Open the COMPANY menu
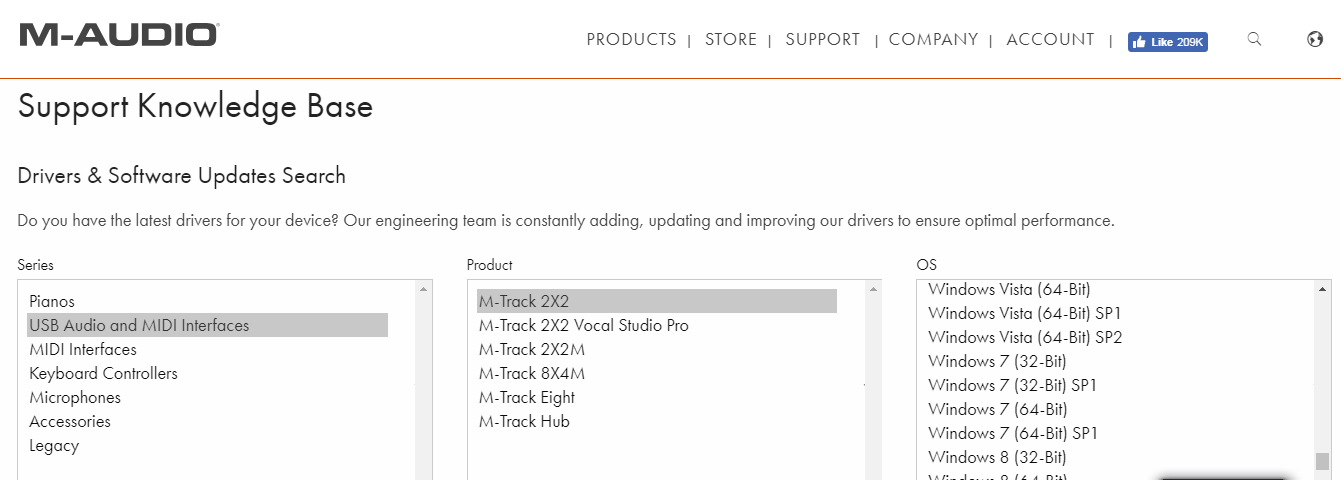Image resolution: width=1341 pixels, height=480 pixels. click(933, 40)
